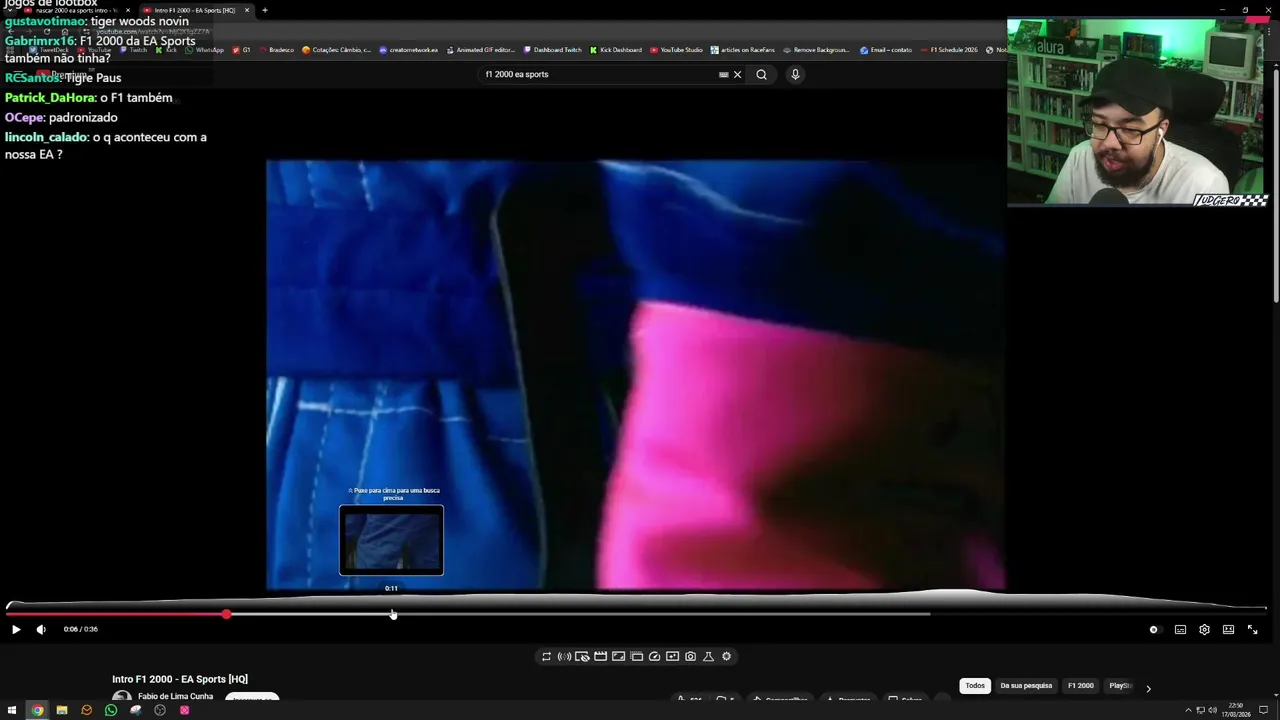
Task: Switch to theater mode view
Action: pos(1228,629)
